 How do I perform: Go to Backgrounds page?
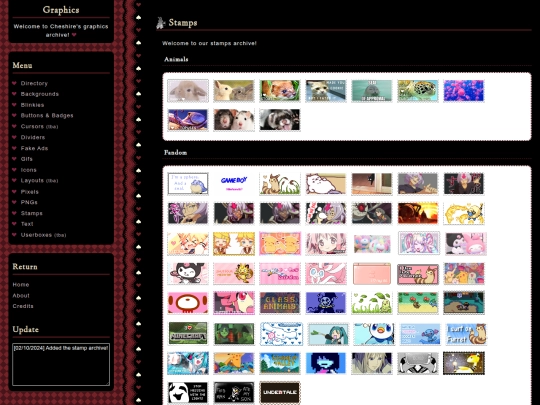pos(40,94)
